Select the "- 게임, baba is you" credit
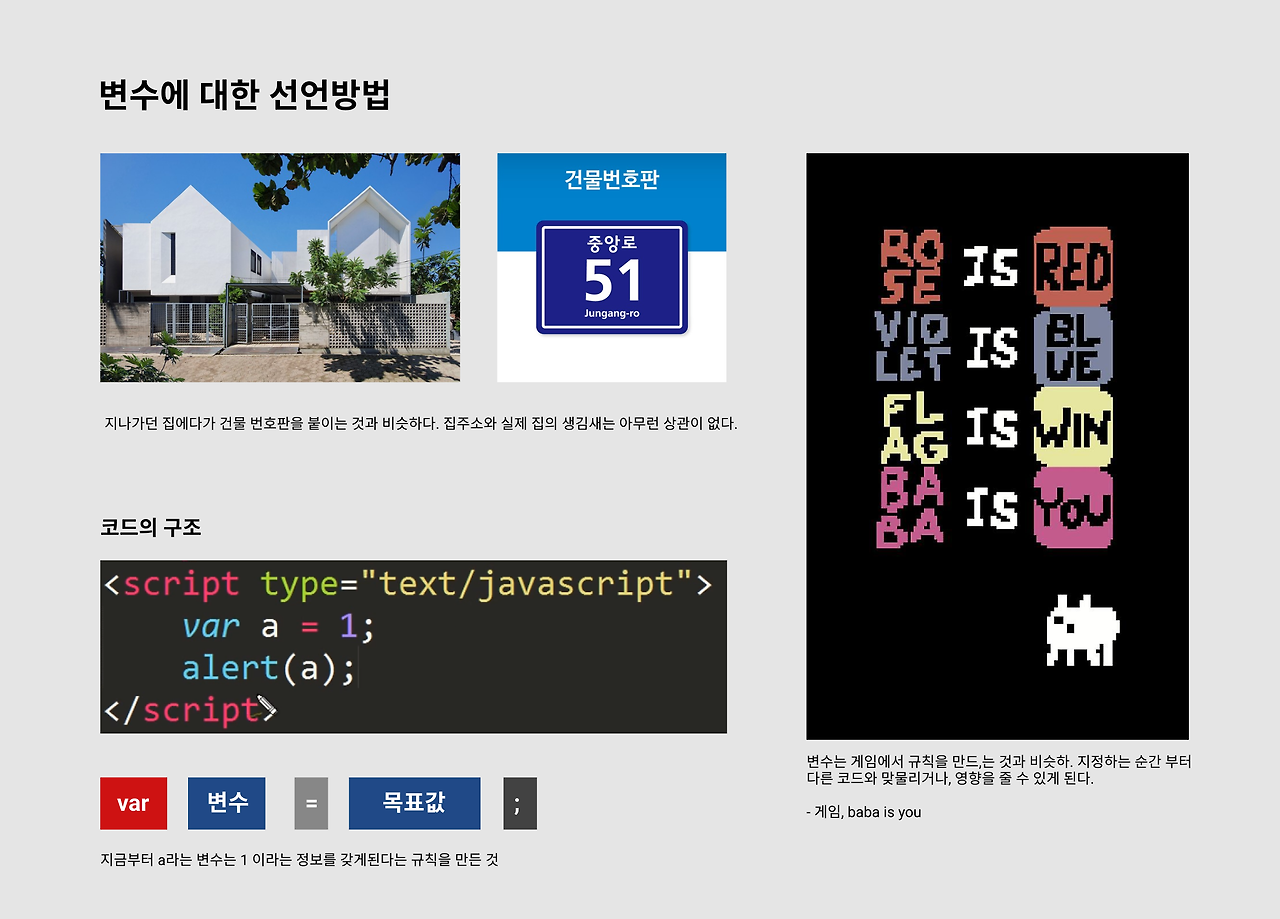The width and height of the screenshot is (1280, 919). (x=864, y=812)
